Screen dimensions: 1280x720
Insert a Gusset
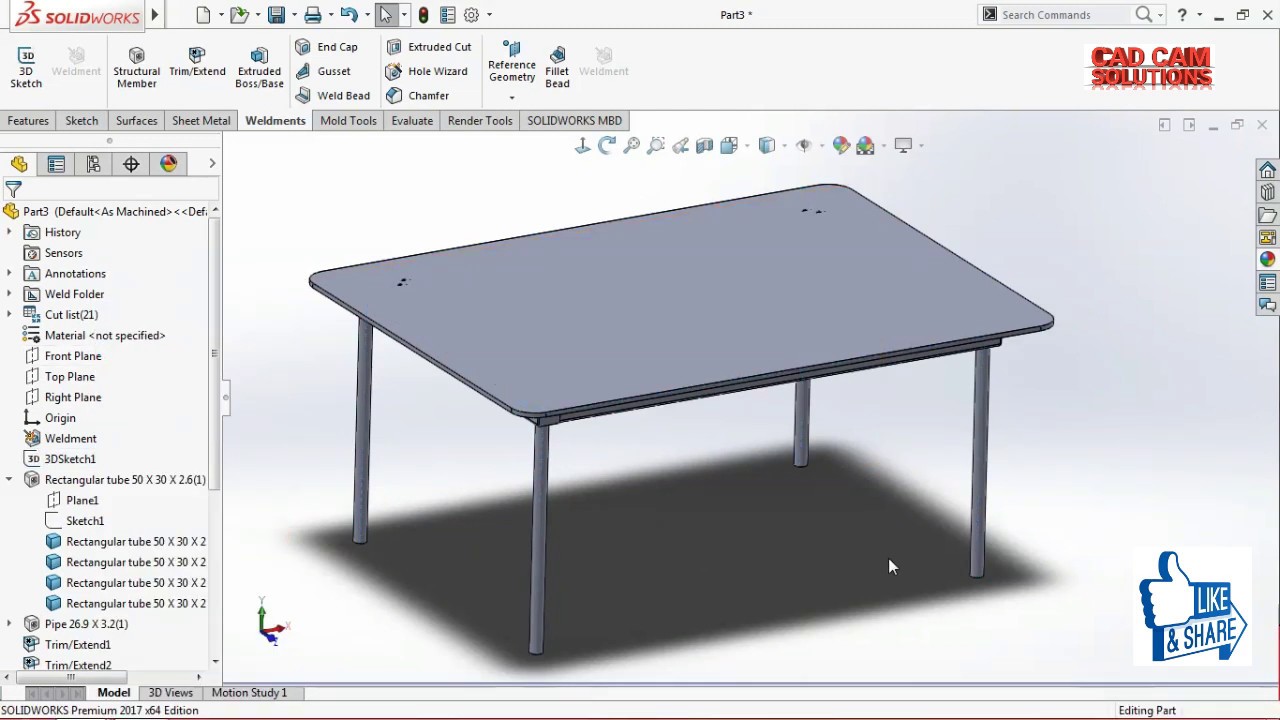pos(323,71)
